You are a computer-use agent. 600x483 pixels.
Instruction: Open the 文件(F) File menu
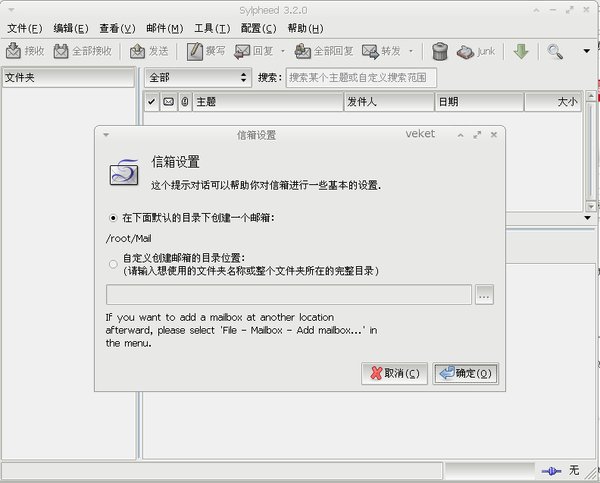[25, 28]
